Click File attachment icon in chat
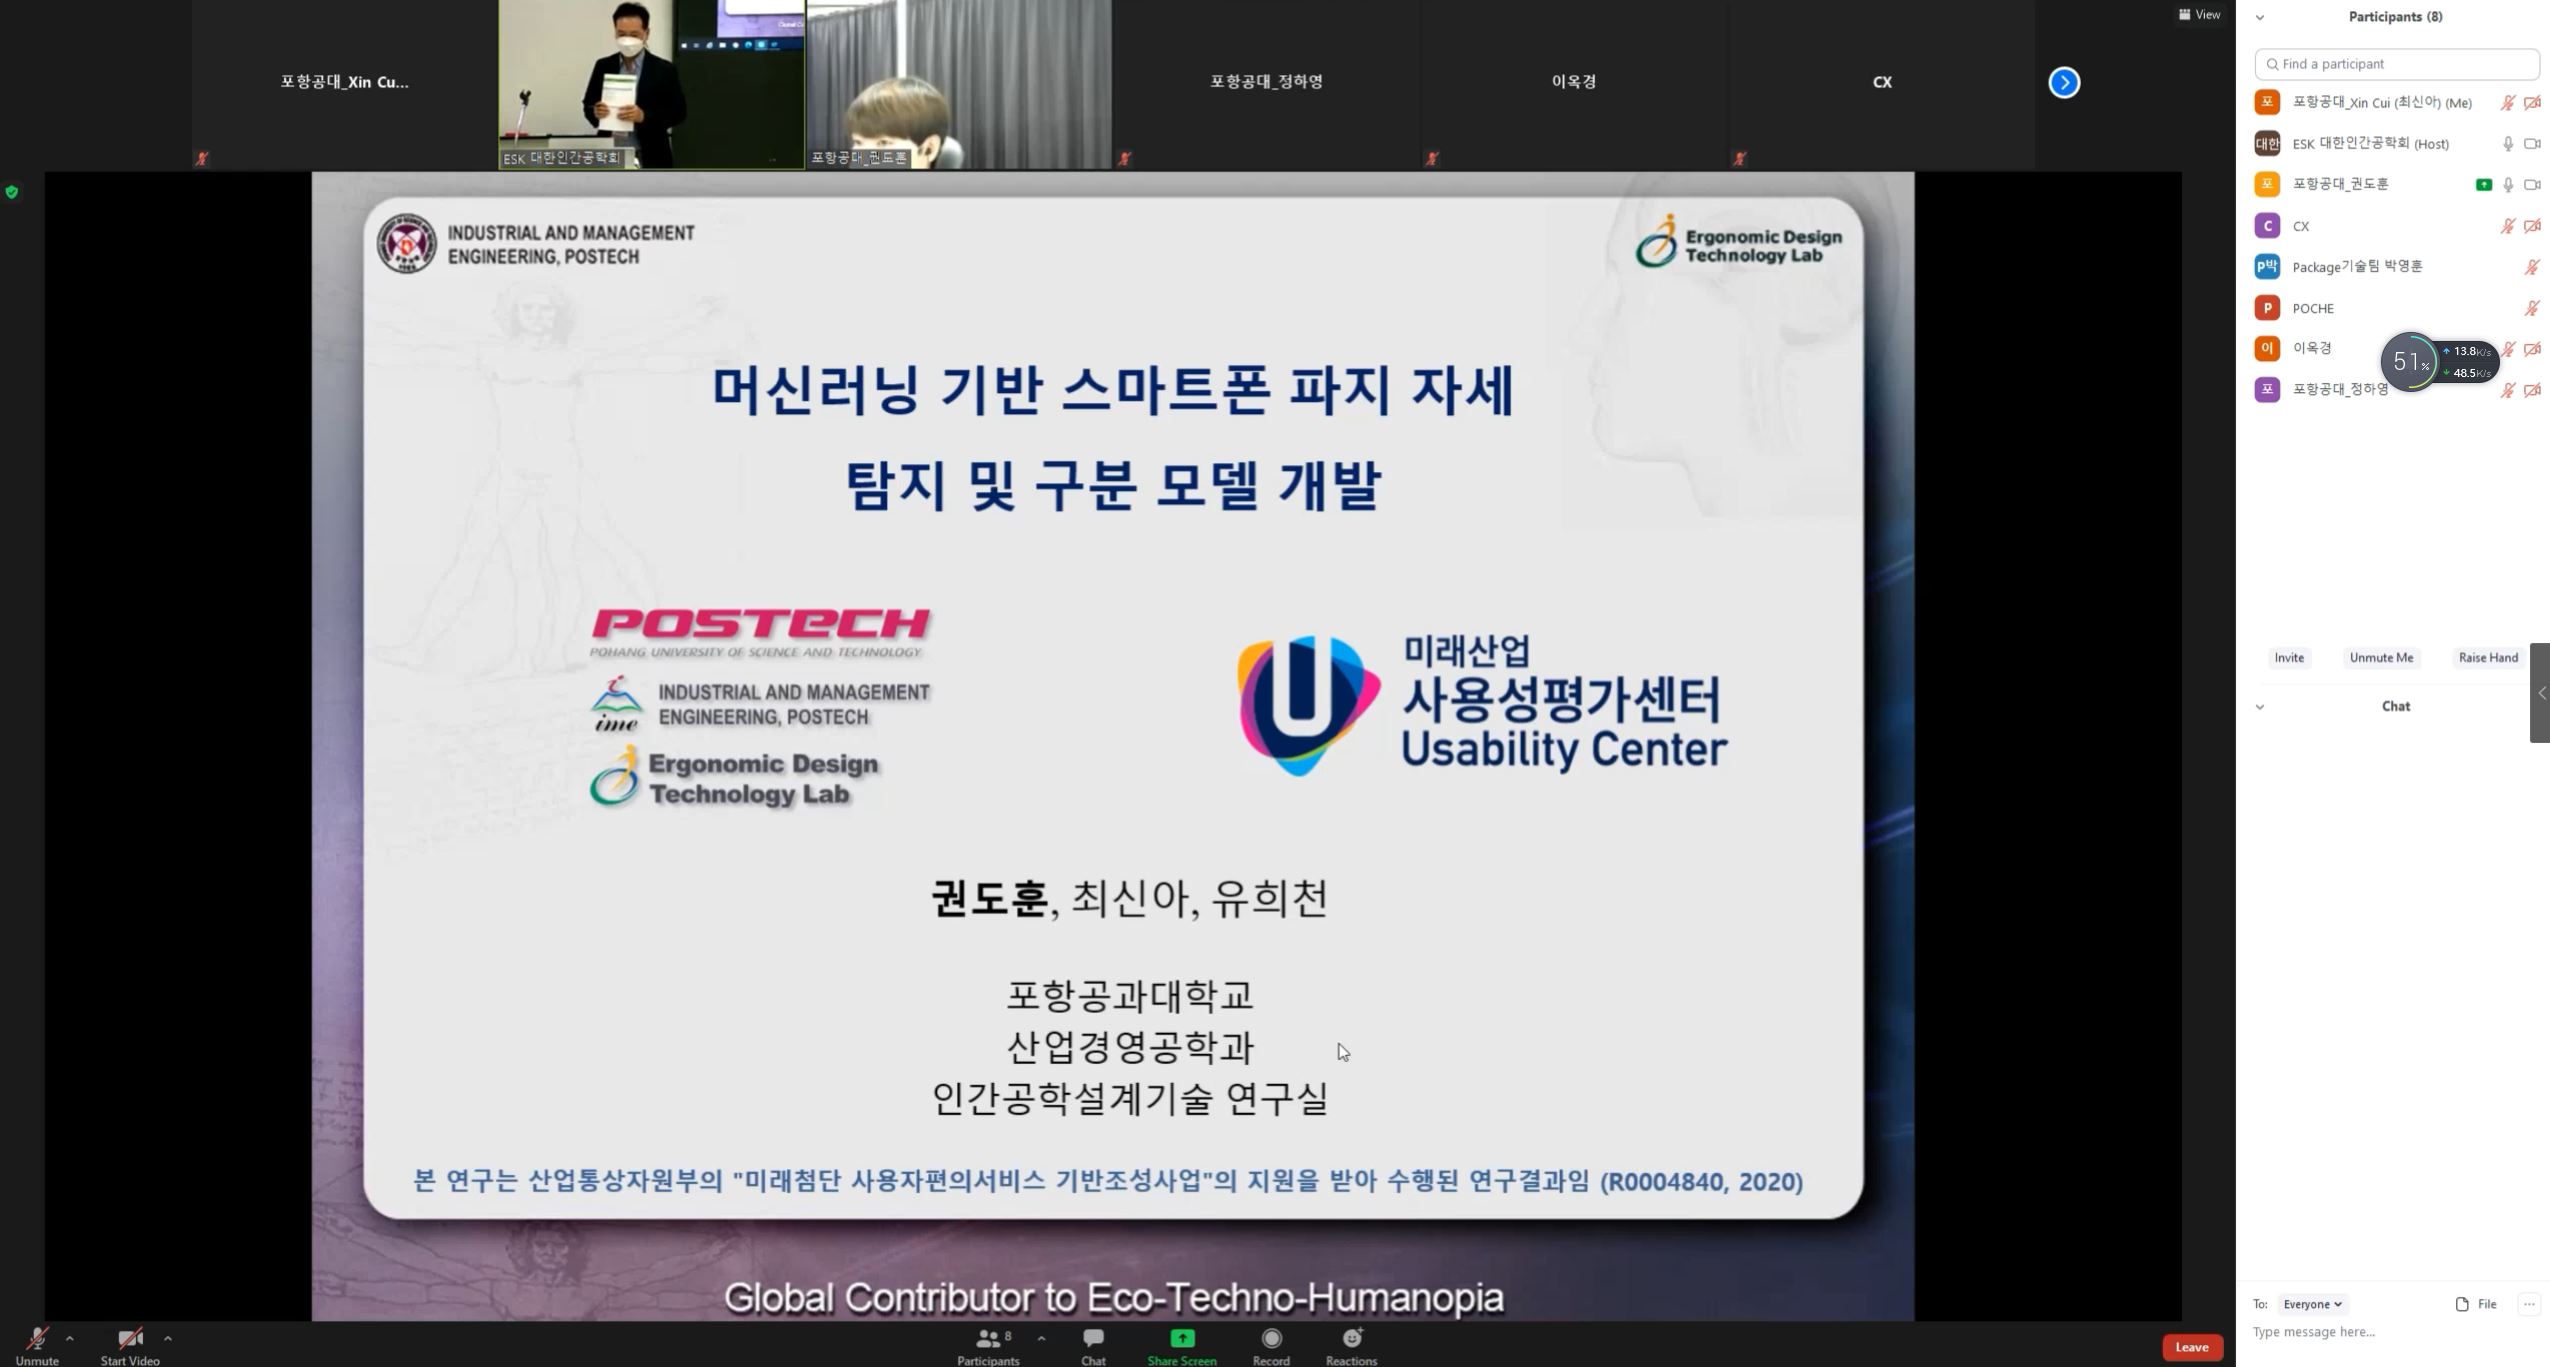The height and width of the screenshot is (1367, 2550). pyautogui.click(x=2463, y=1304)
